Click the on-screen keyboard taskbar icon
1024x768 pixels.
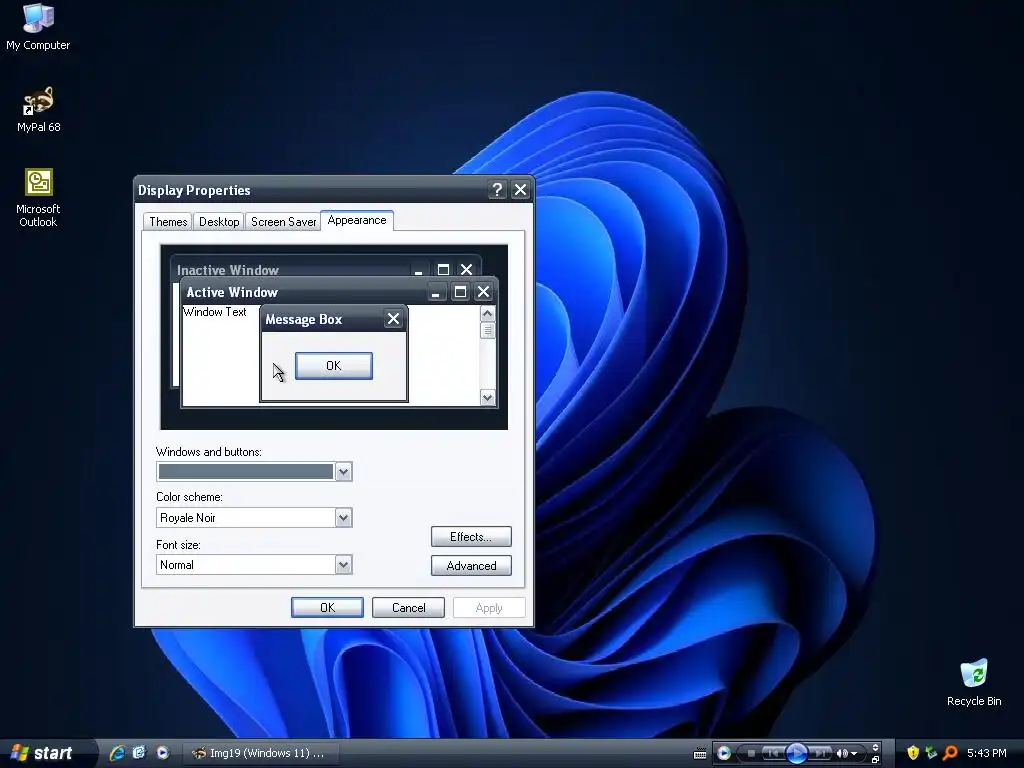pos(699,754)
